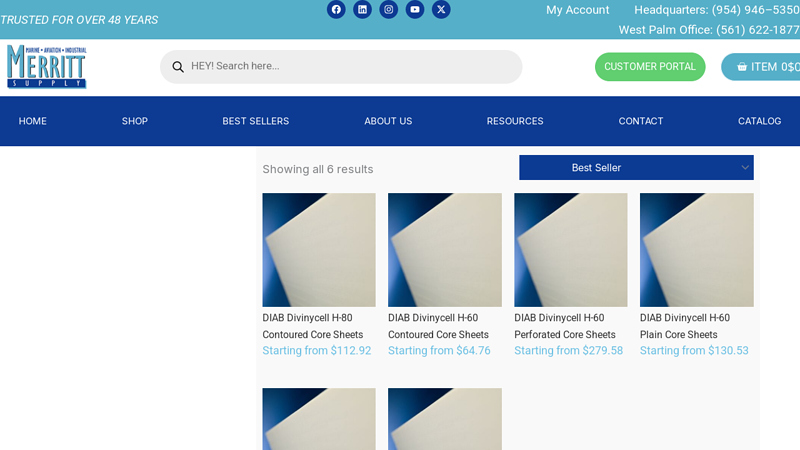The image size is (800, 450).
Task: Click 'Starting from $64.76' price
Action: [x=439, y=351]
